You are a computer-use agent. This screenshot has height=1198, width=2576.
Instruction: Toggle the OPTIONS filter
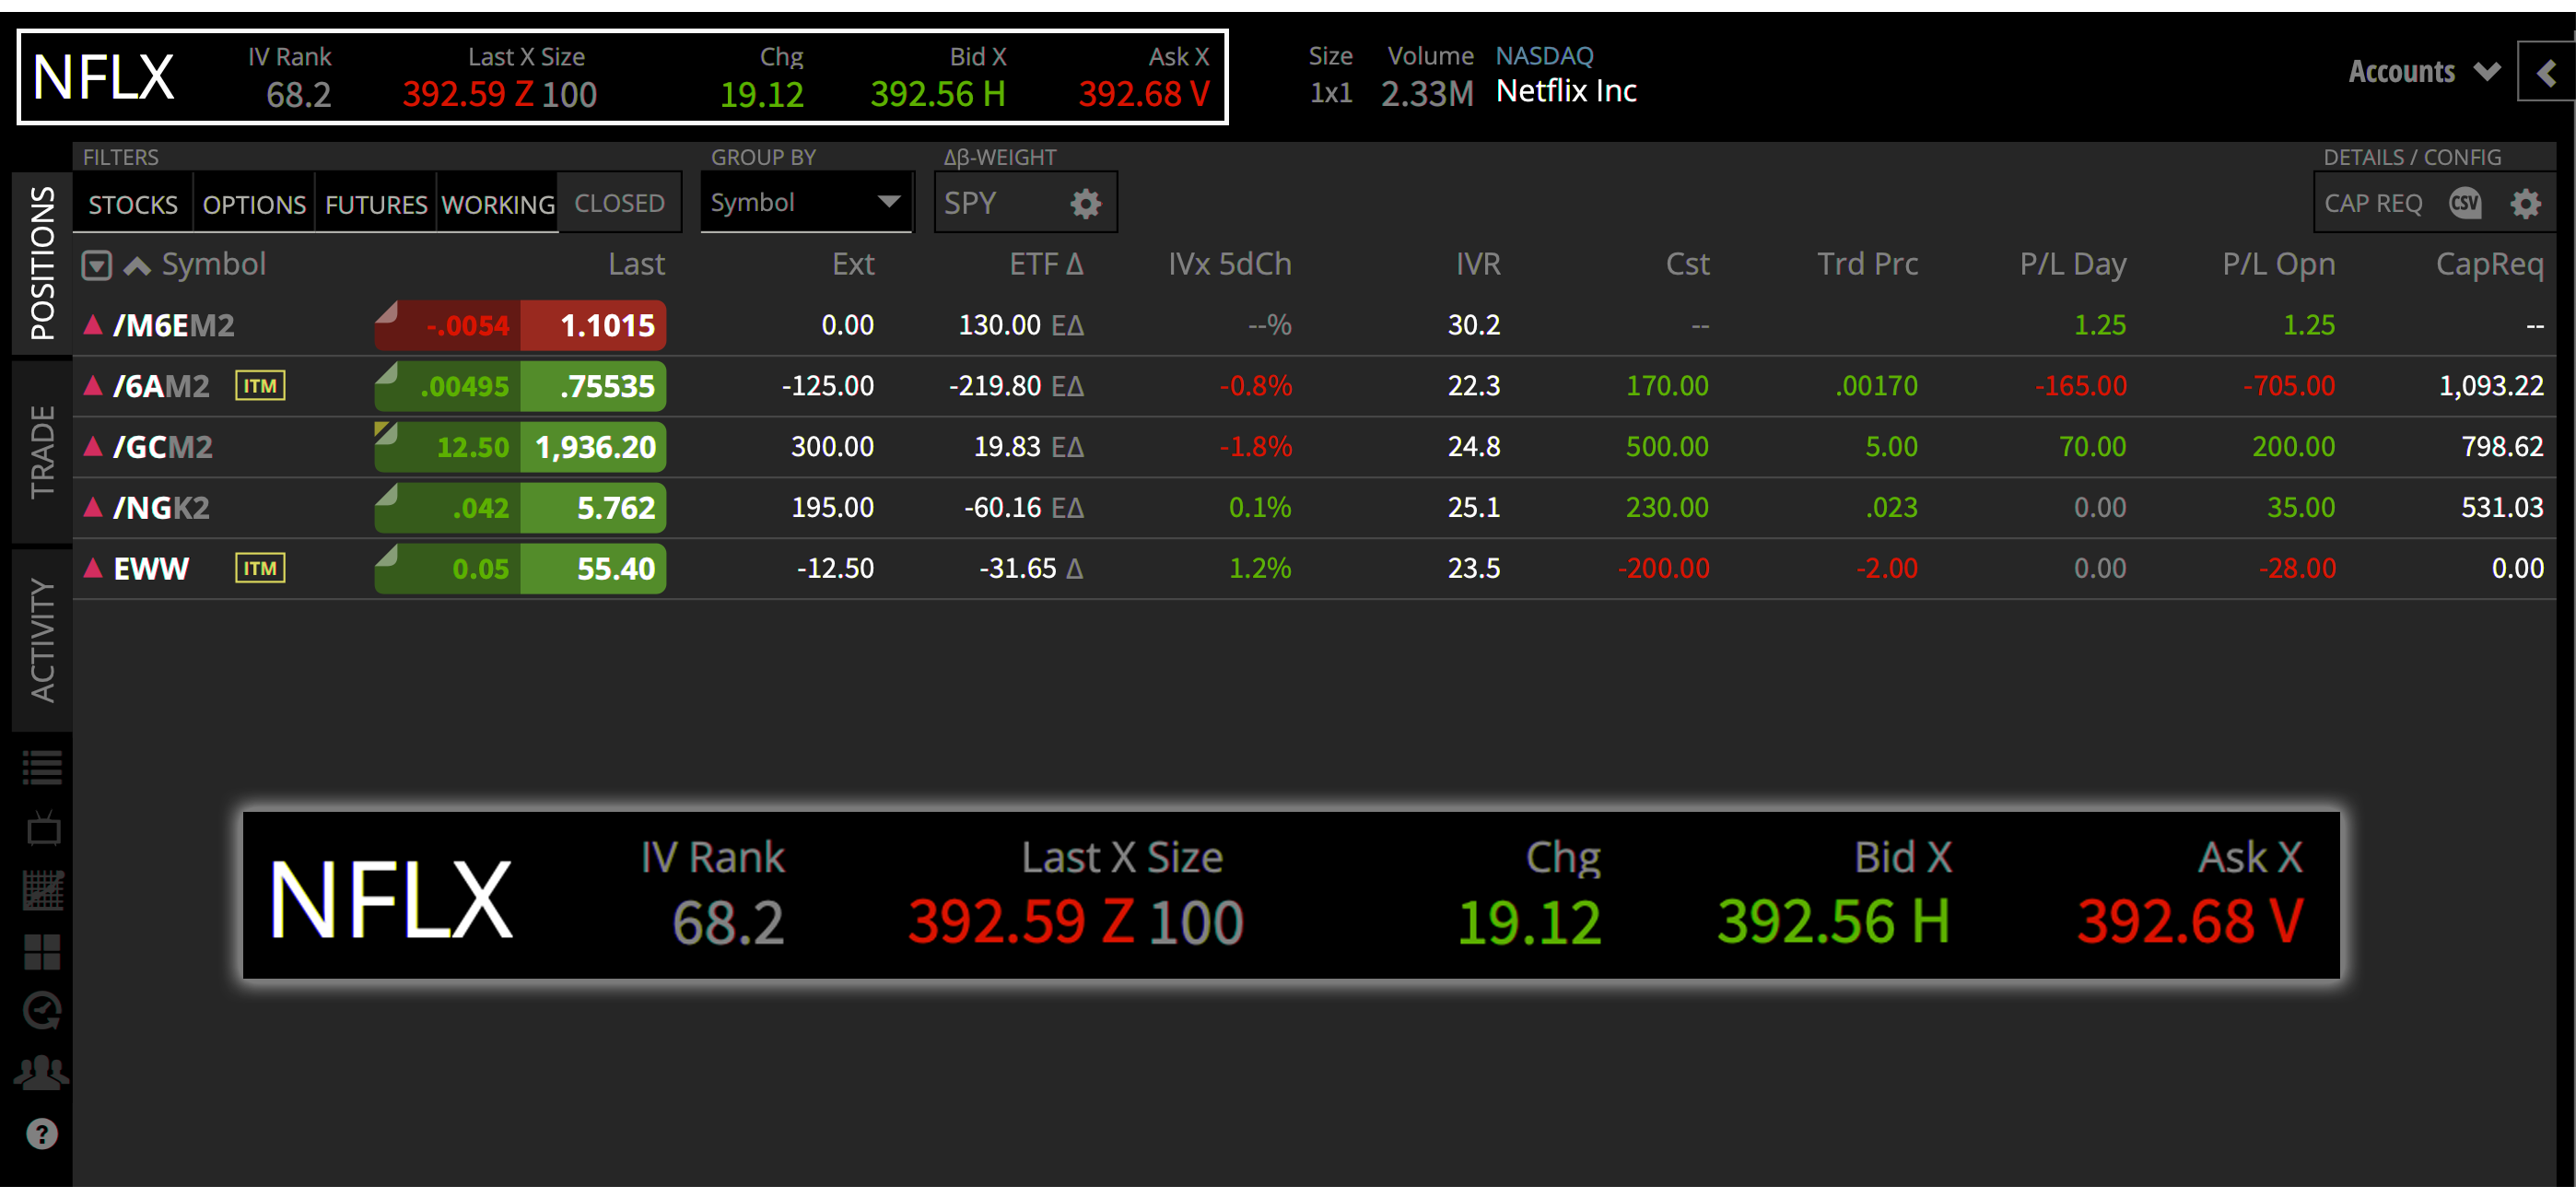[x=253, y=203]
